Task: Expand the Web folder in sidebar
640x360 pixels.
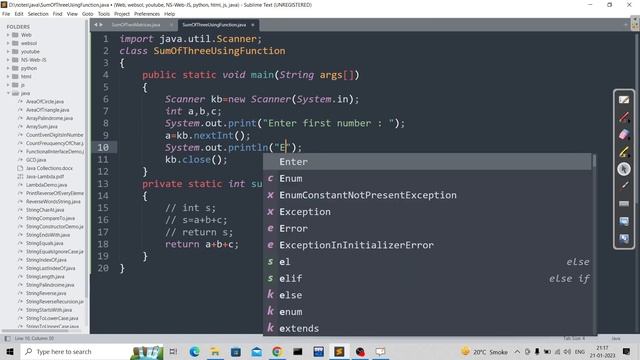Action: tap(8, 35)
